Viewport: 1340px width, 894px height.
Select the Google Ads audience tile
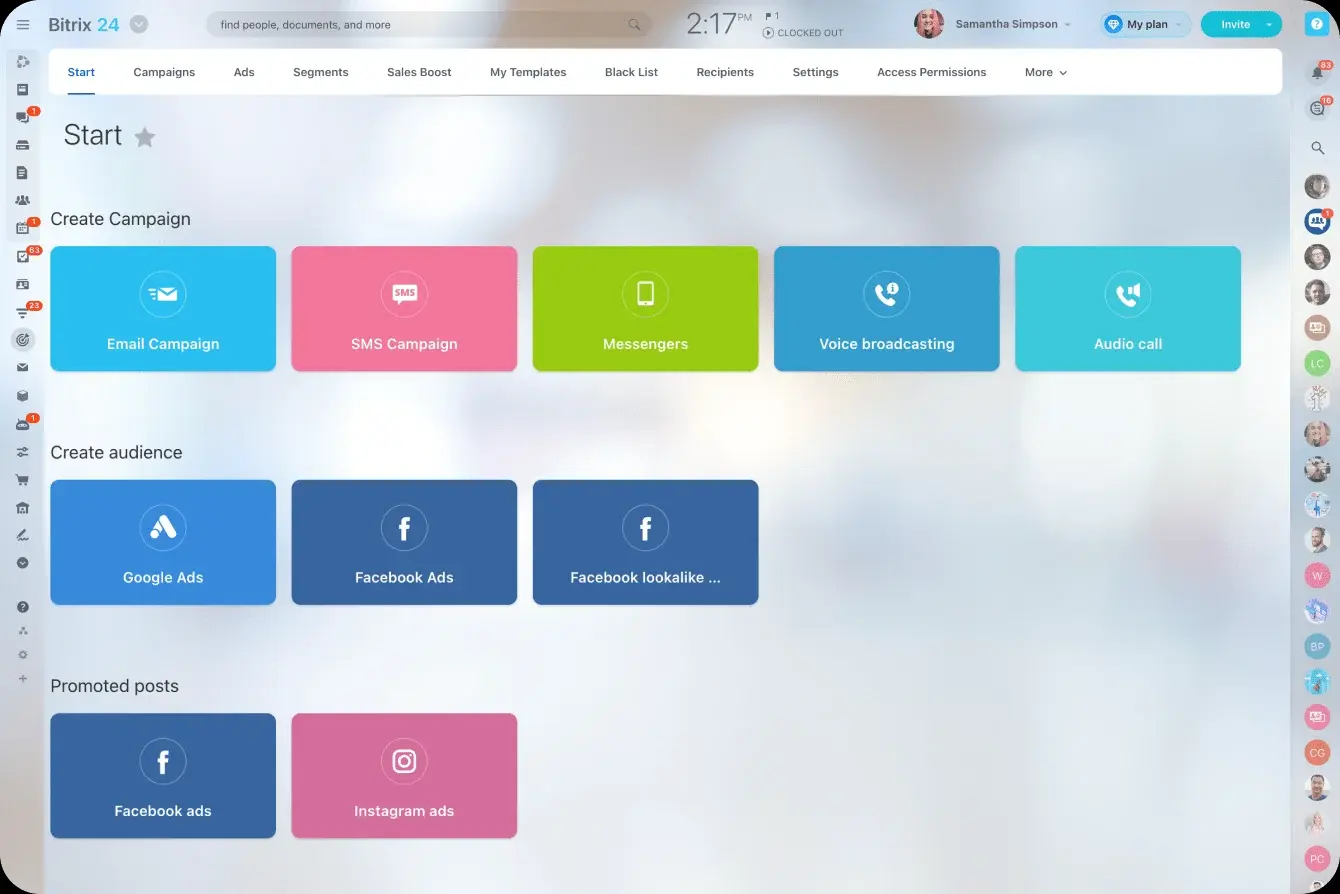163,542
